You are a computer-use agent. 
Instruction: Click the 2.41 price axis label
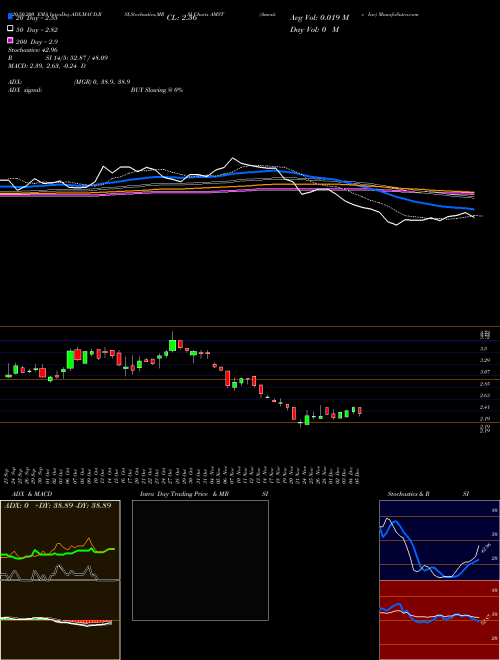tap(485, 407)
